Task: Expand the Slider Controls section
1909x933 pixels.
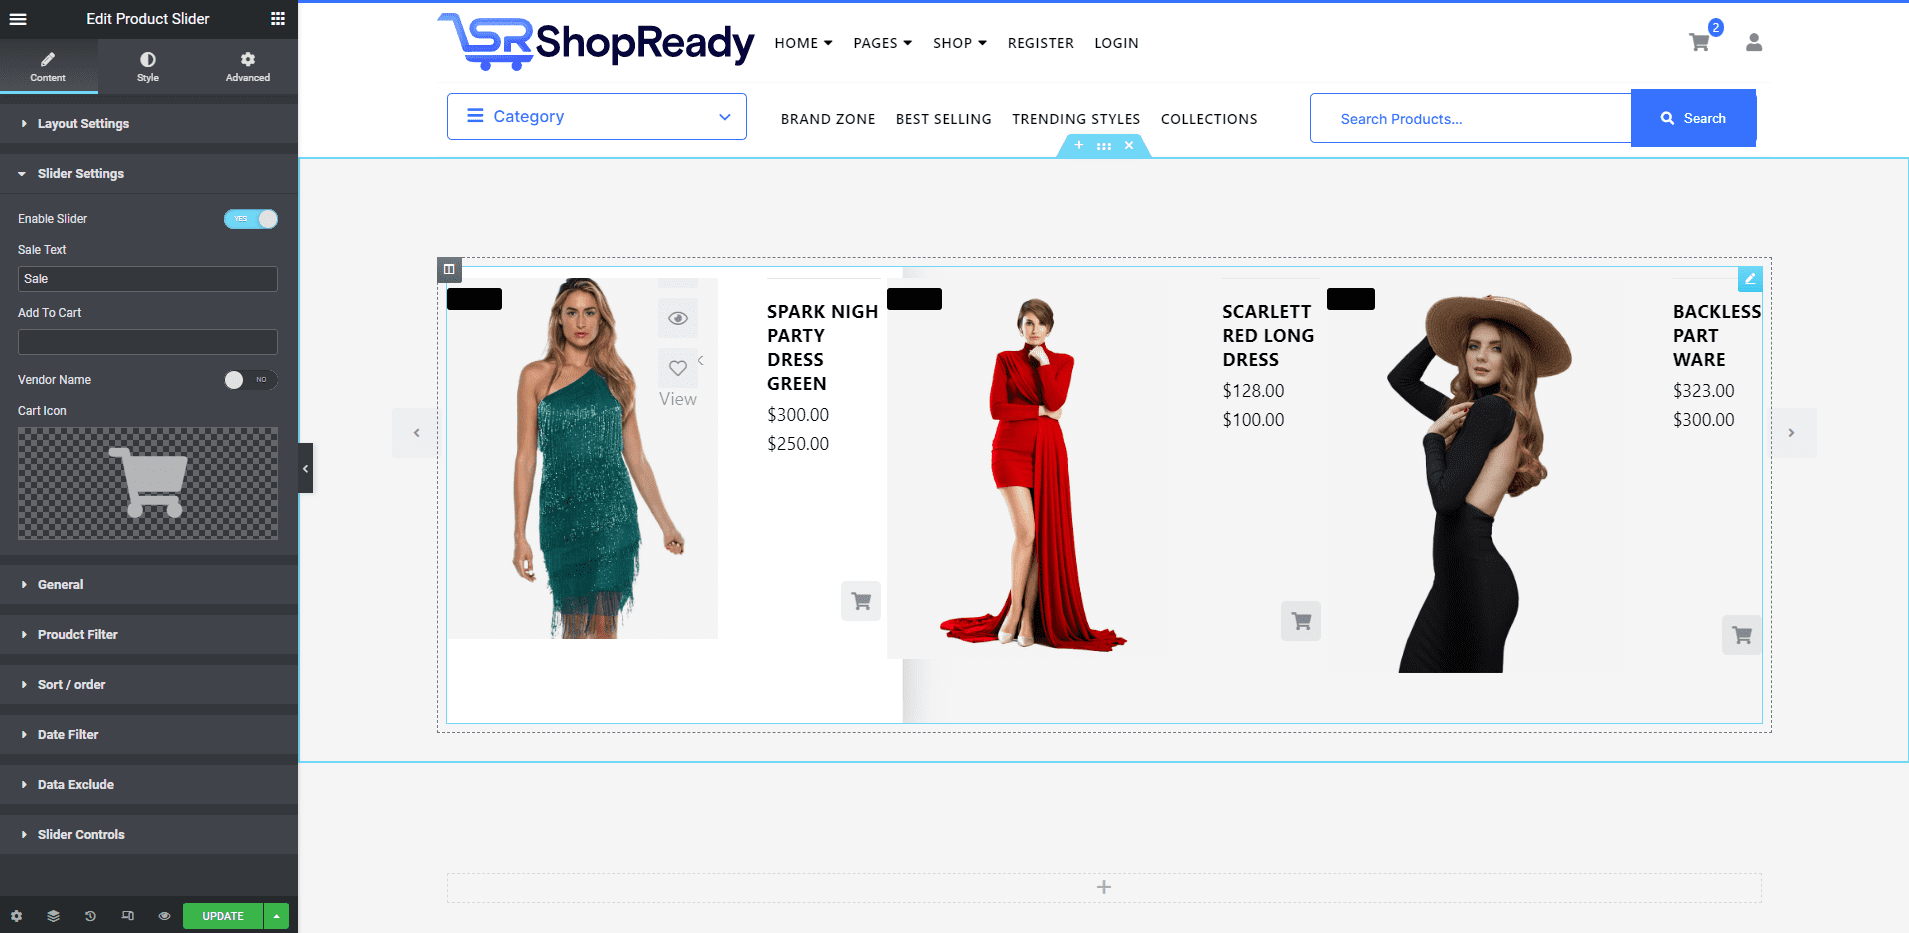Action: point(81,835)
